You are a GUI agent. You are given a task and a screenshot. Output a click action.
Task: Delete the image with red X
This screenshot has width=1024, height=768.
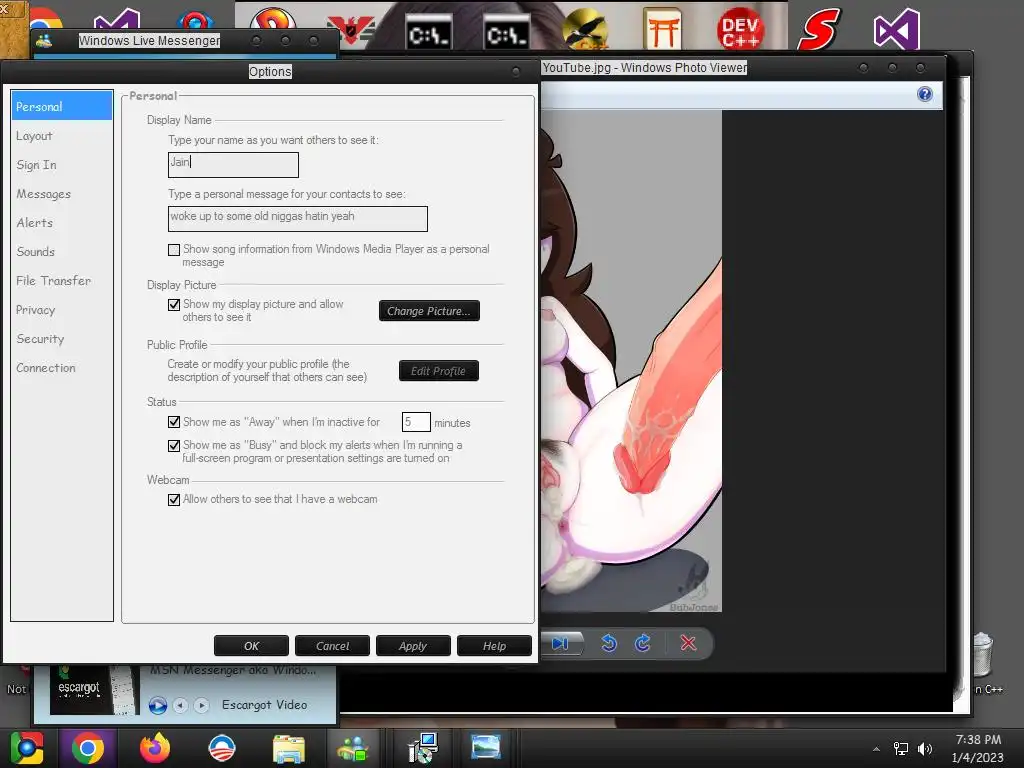(688, 644)
